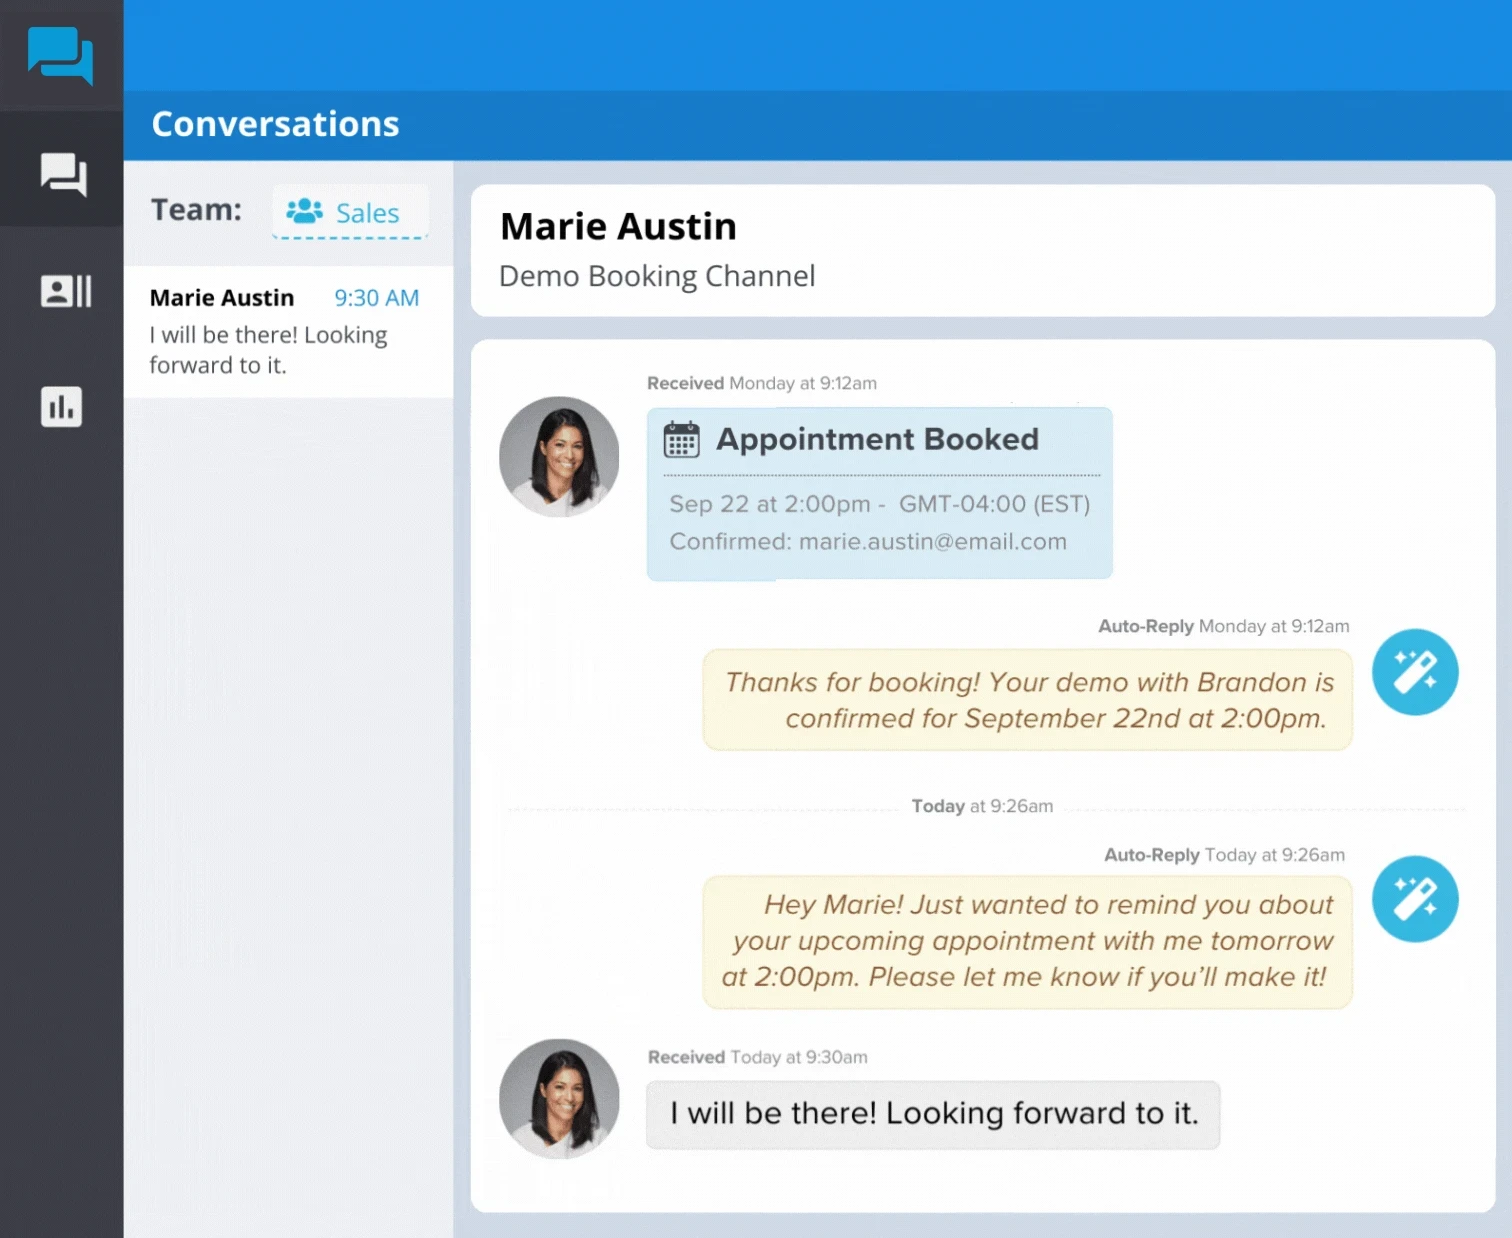Open the Reports bar chart icon
Viewport: 1512px width, 1238px height.
point(61,407)
